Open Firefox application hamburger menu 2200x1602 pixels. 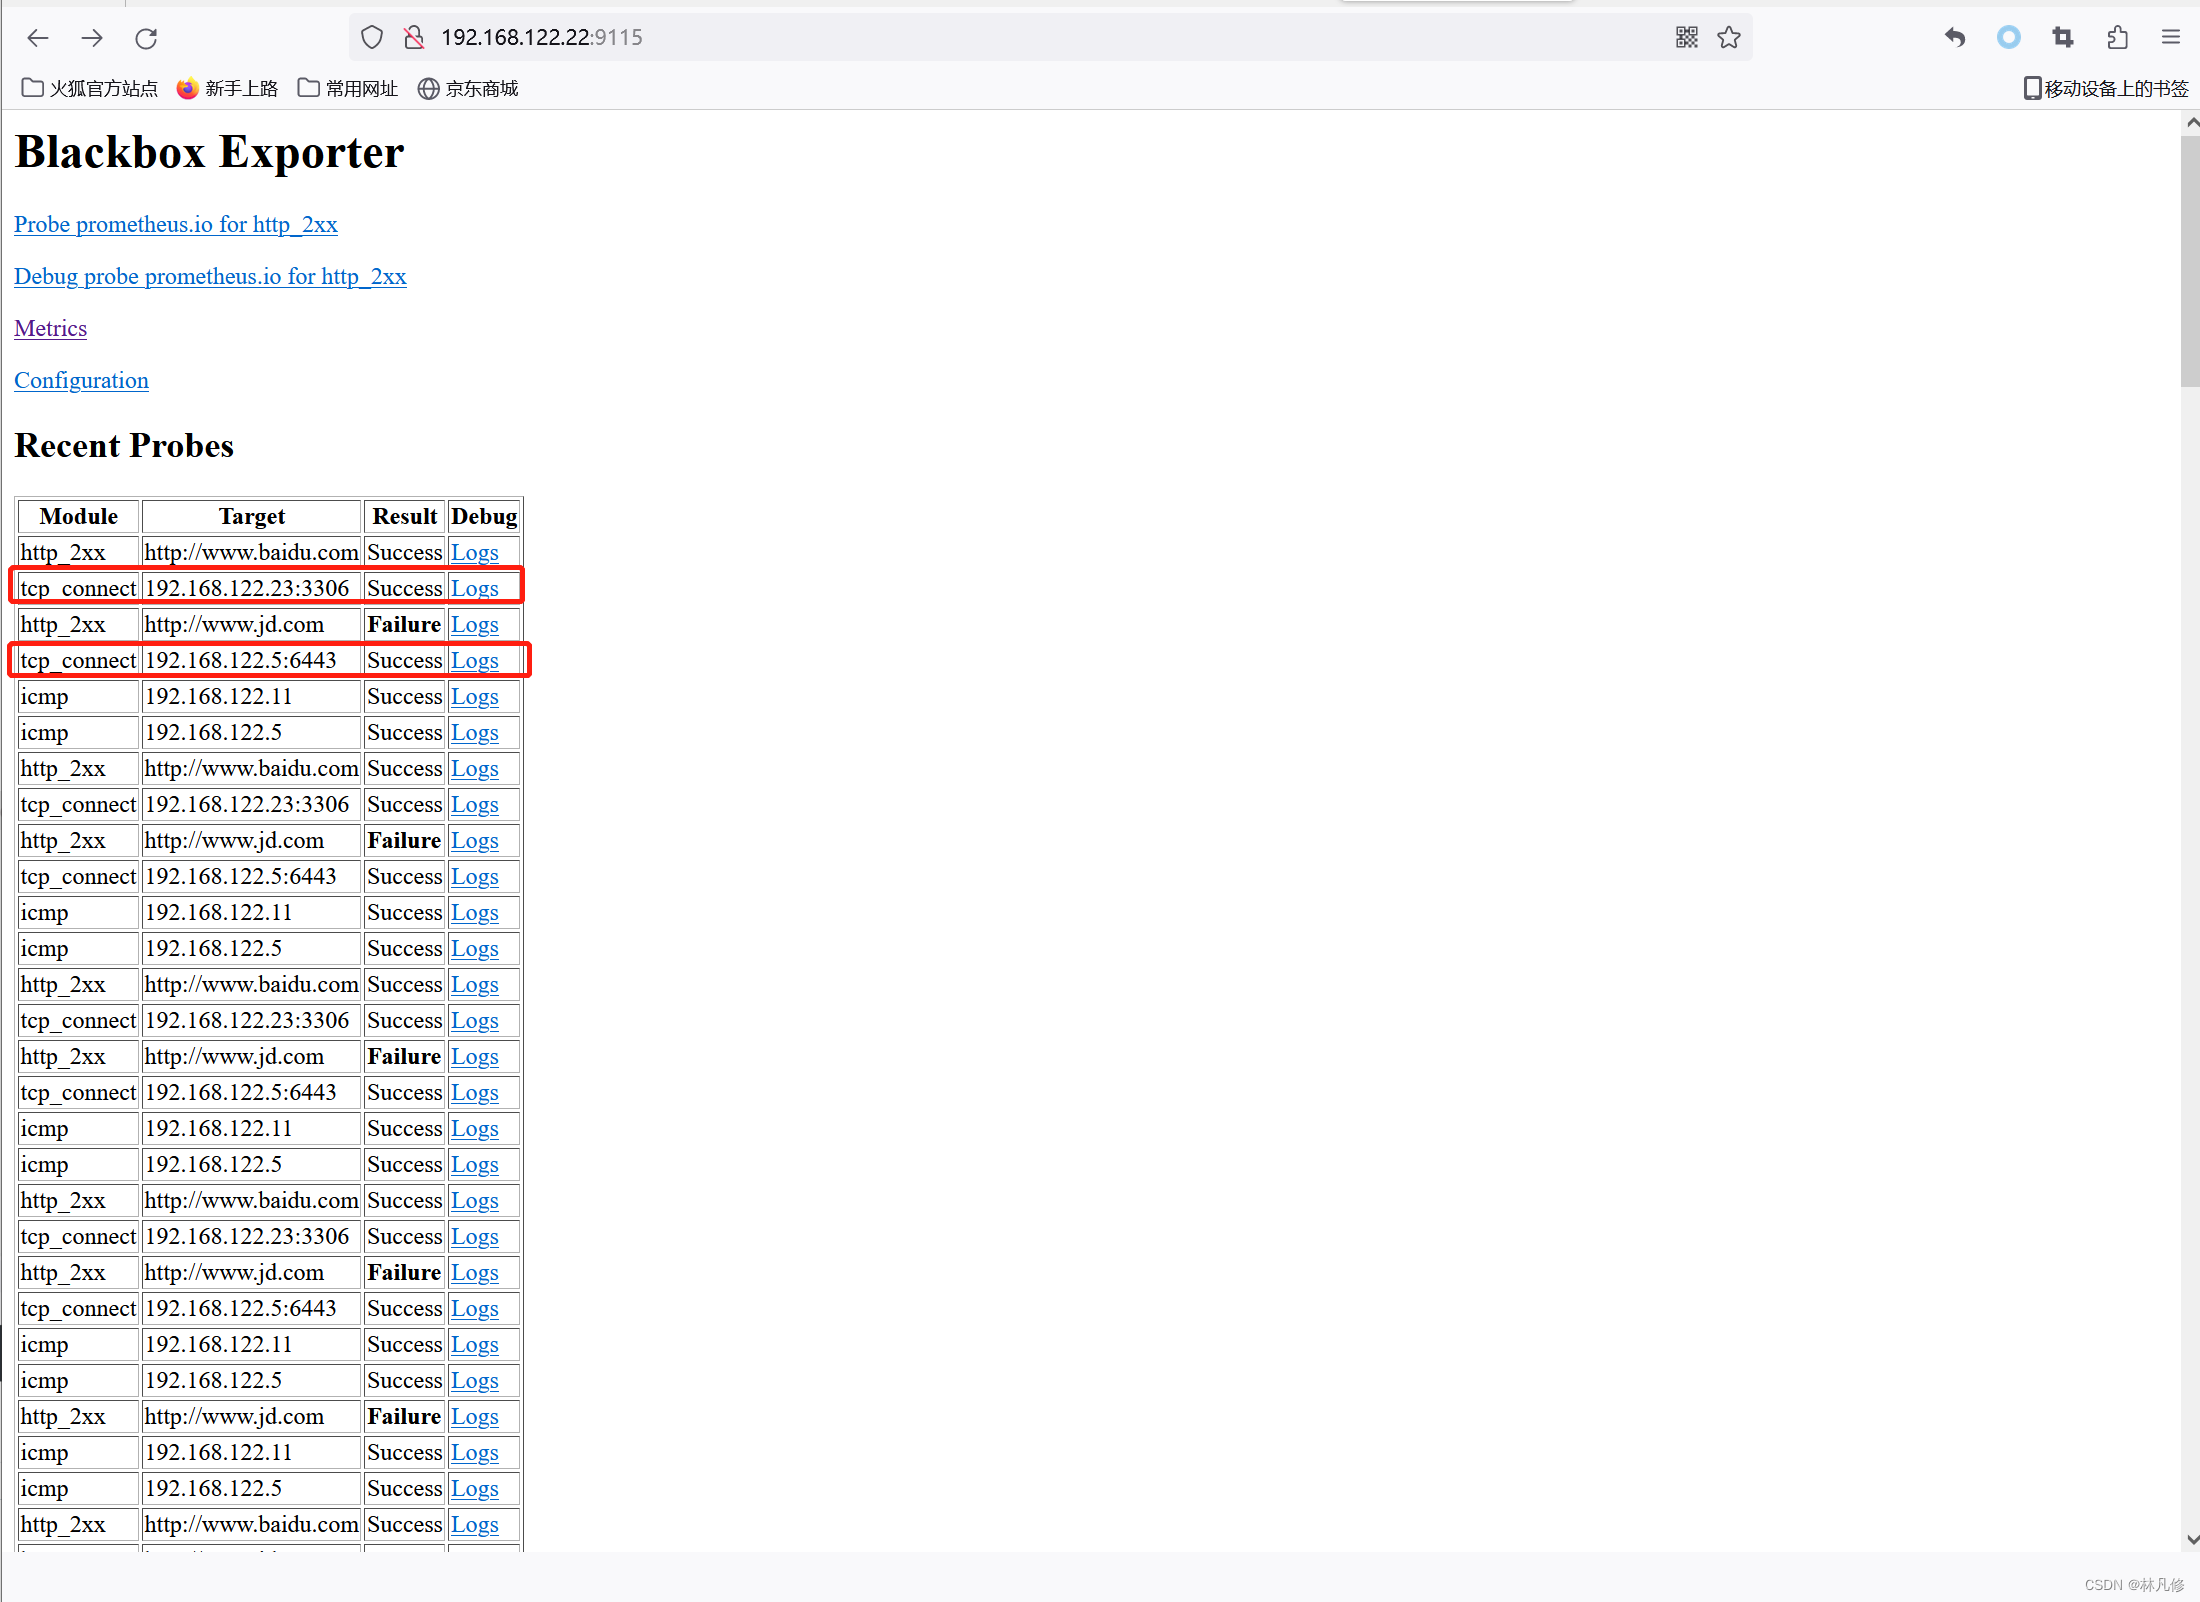pos(2171,38)
